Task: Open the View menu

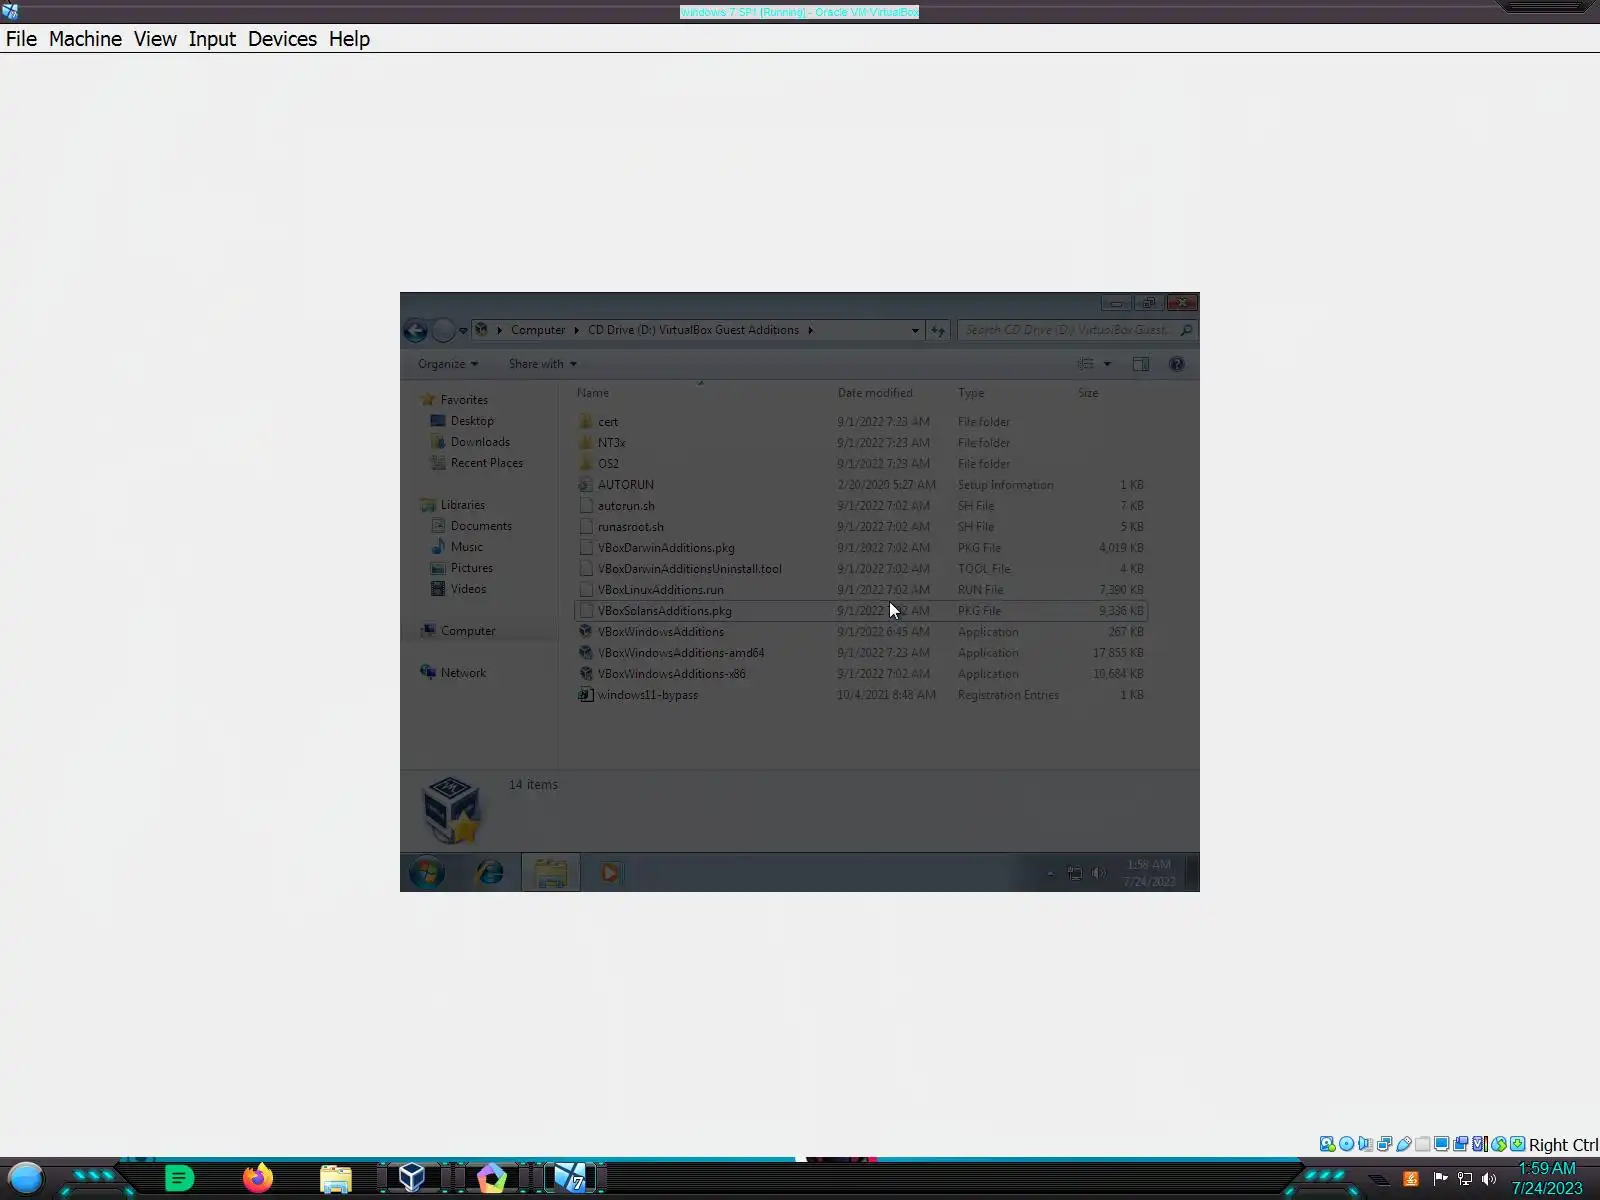Action: (155, 39)
